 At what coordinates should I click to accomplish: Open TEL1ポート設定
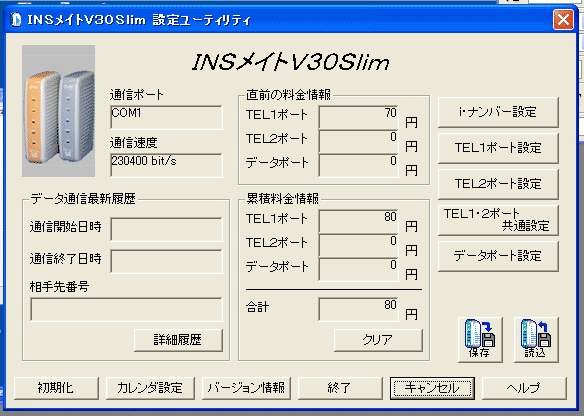[498, 148]
